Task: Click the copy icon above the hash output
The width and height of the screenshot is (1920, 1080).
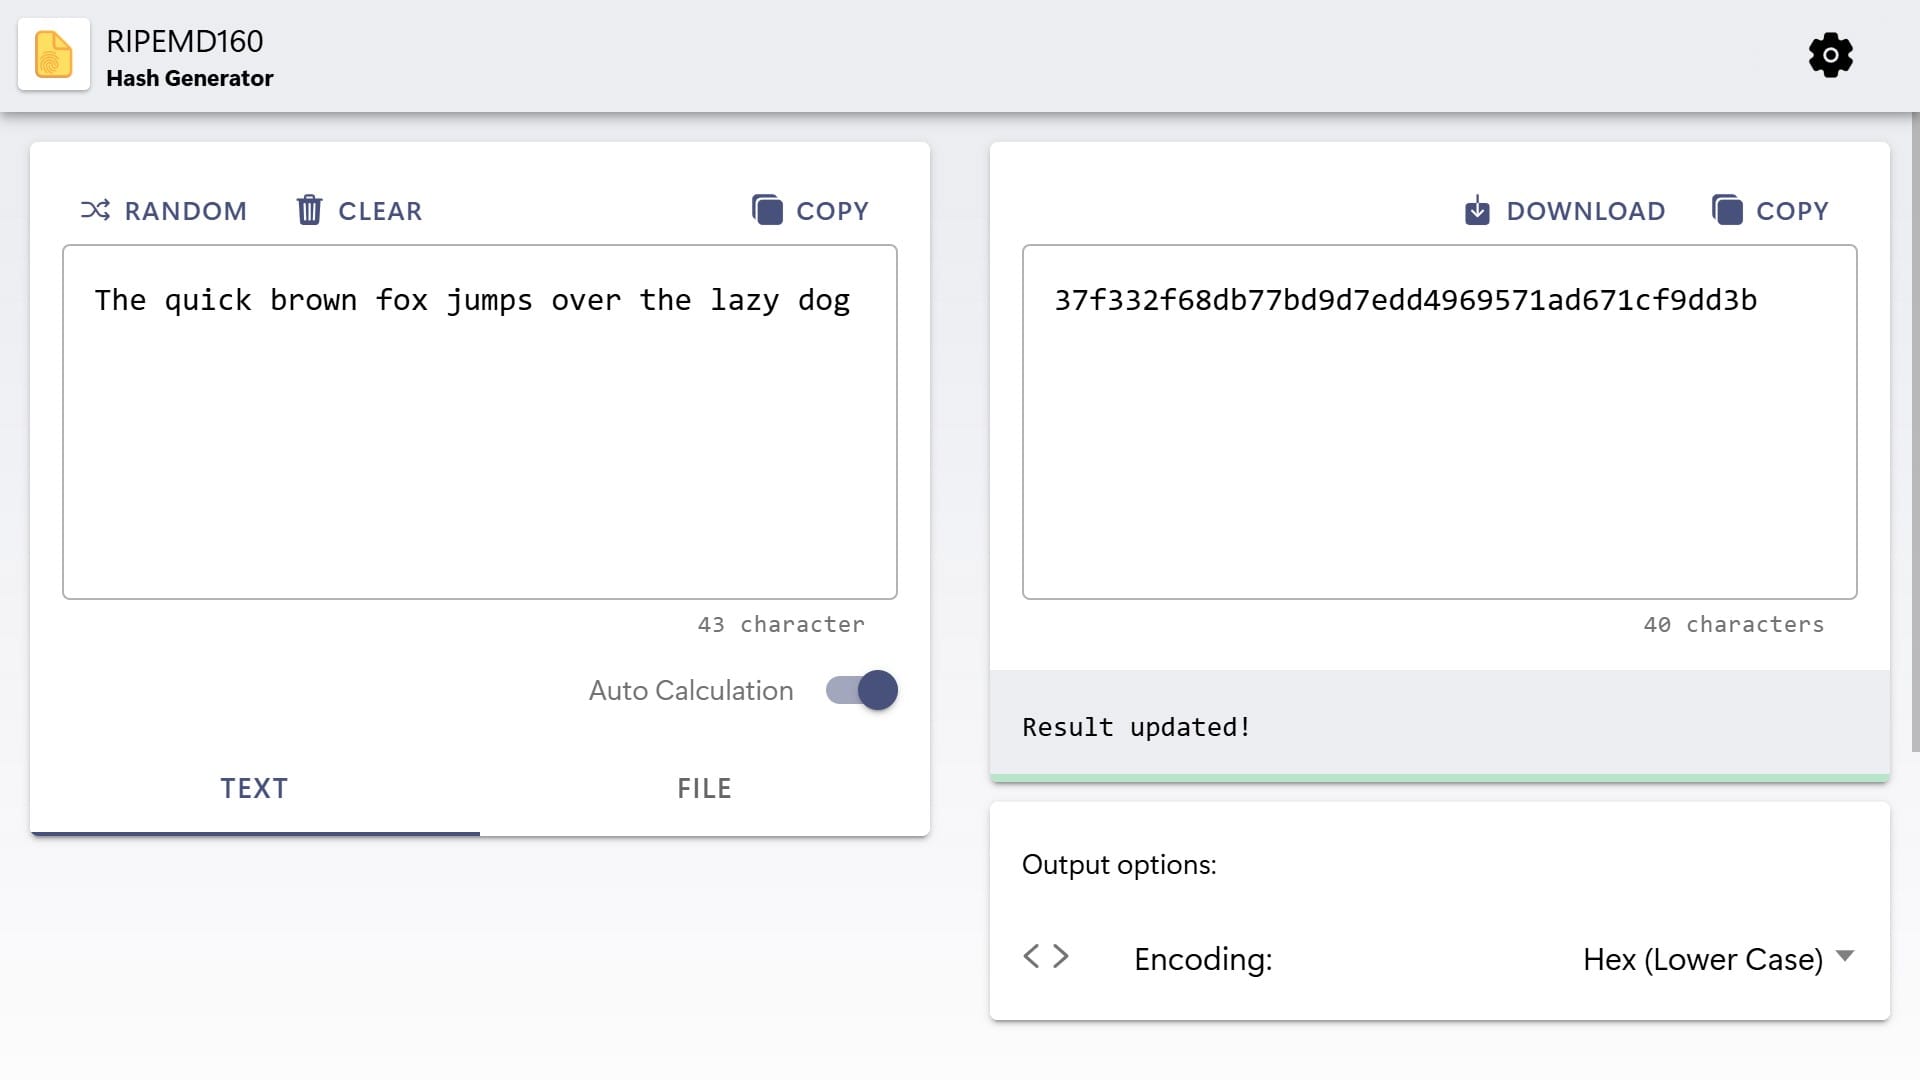Action: point(1727,210)
